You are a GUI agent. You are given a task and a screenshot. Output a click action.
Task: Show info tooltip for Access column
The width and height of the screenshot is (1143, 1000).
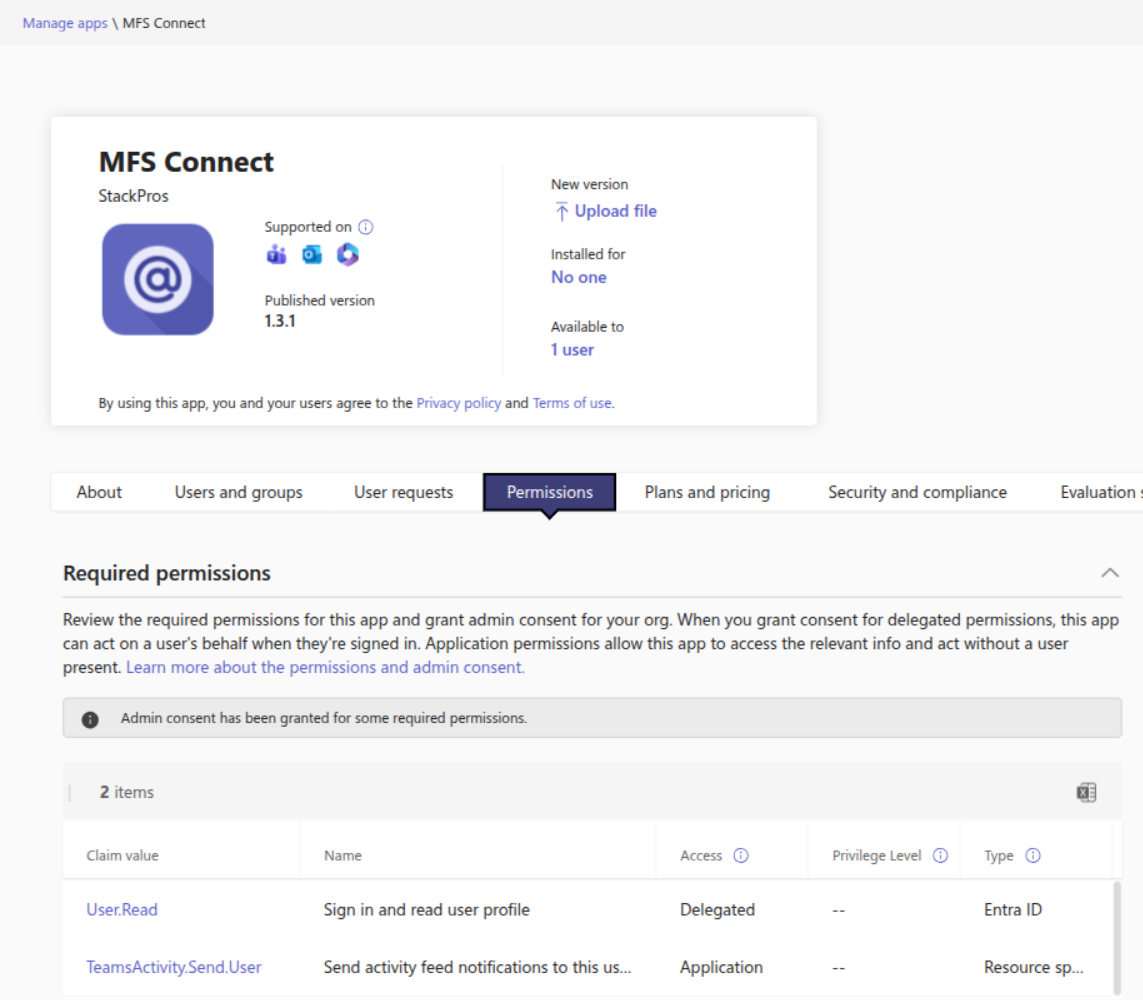tap(741, 856)
